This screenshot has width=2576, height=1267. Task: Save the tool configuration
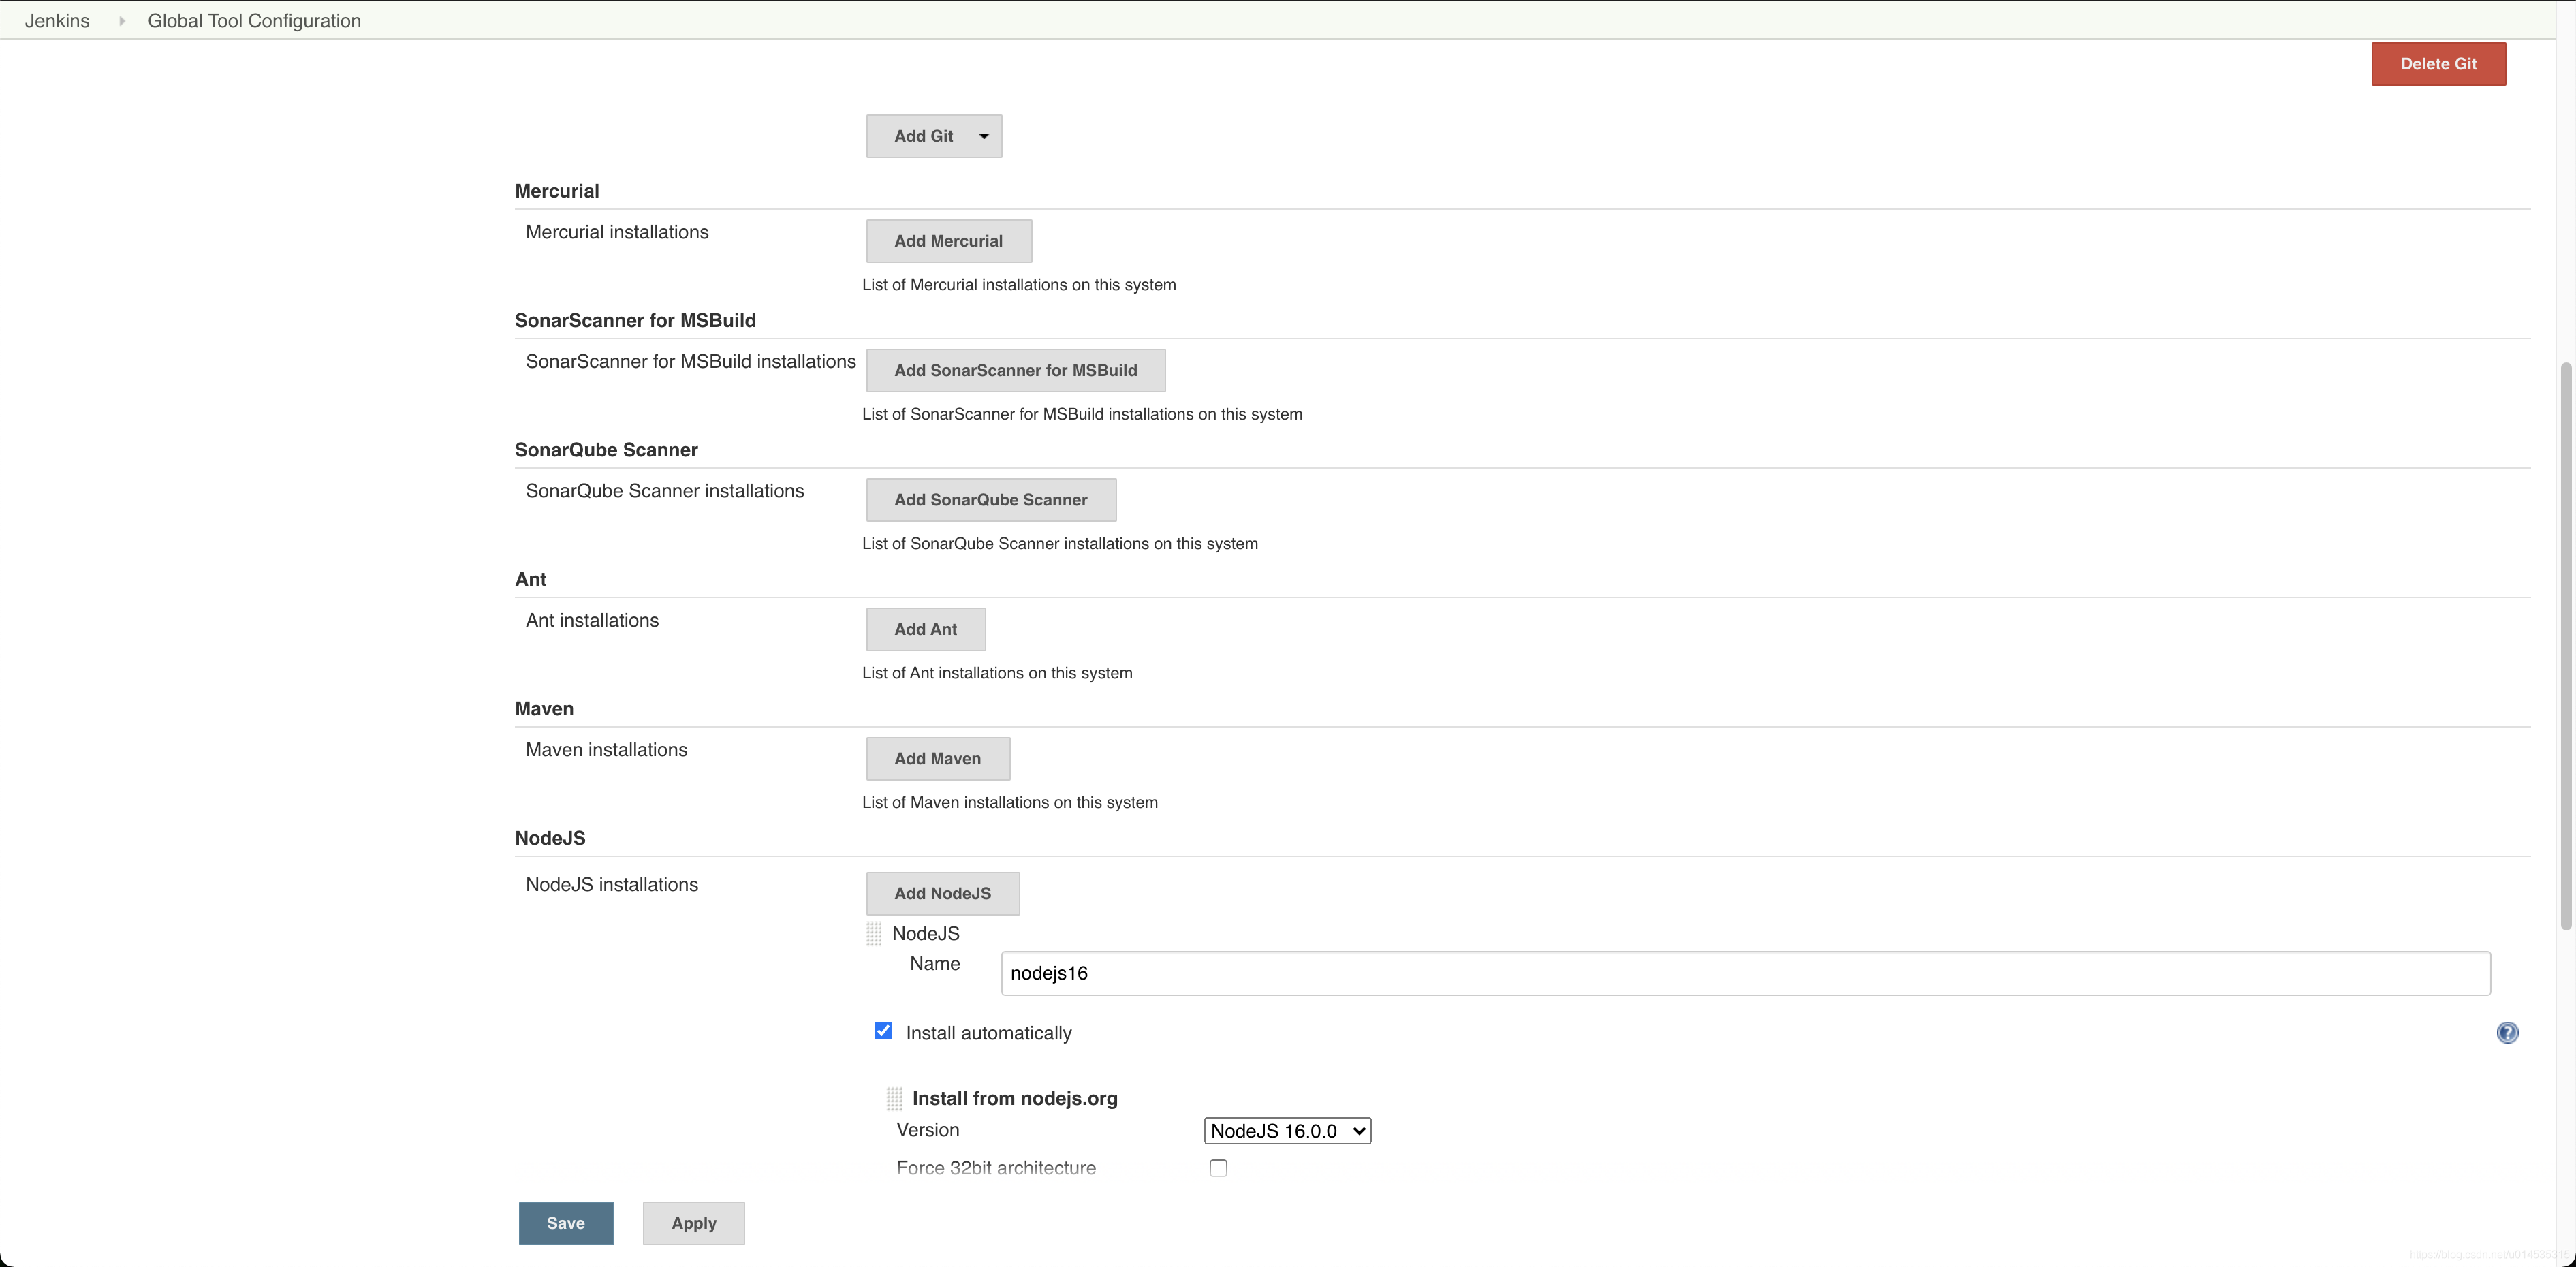pos(565,1222)
